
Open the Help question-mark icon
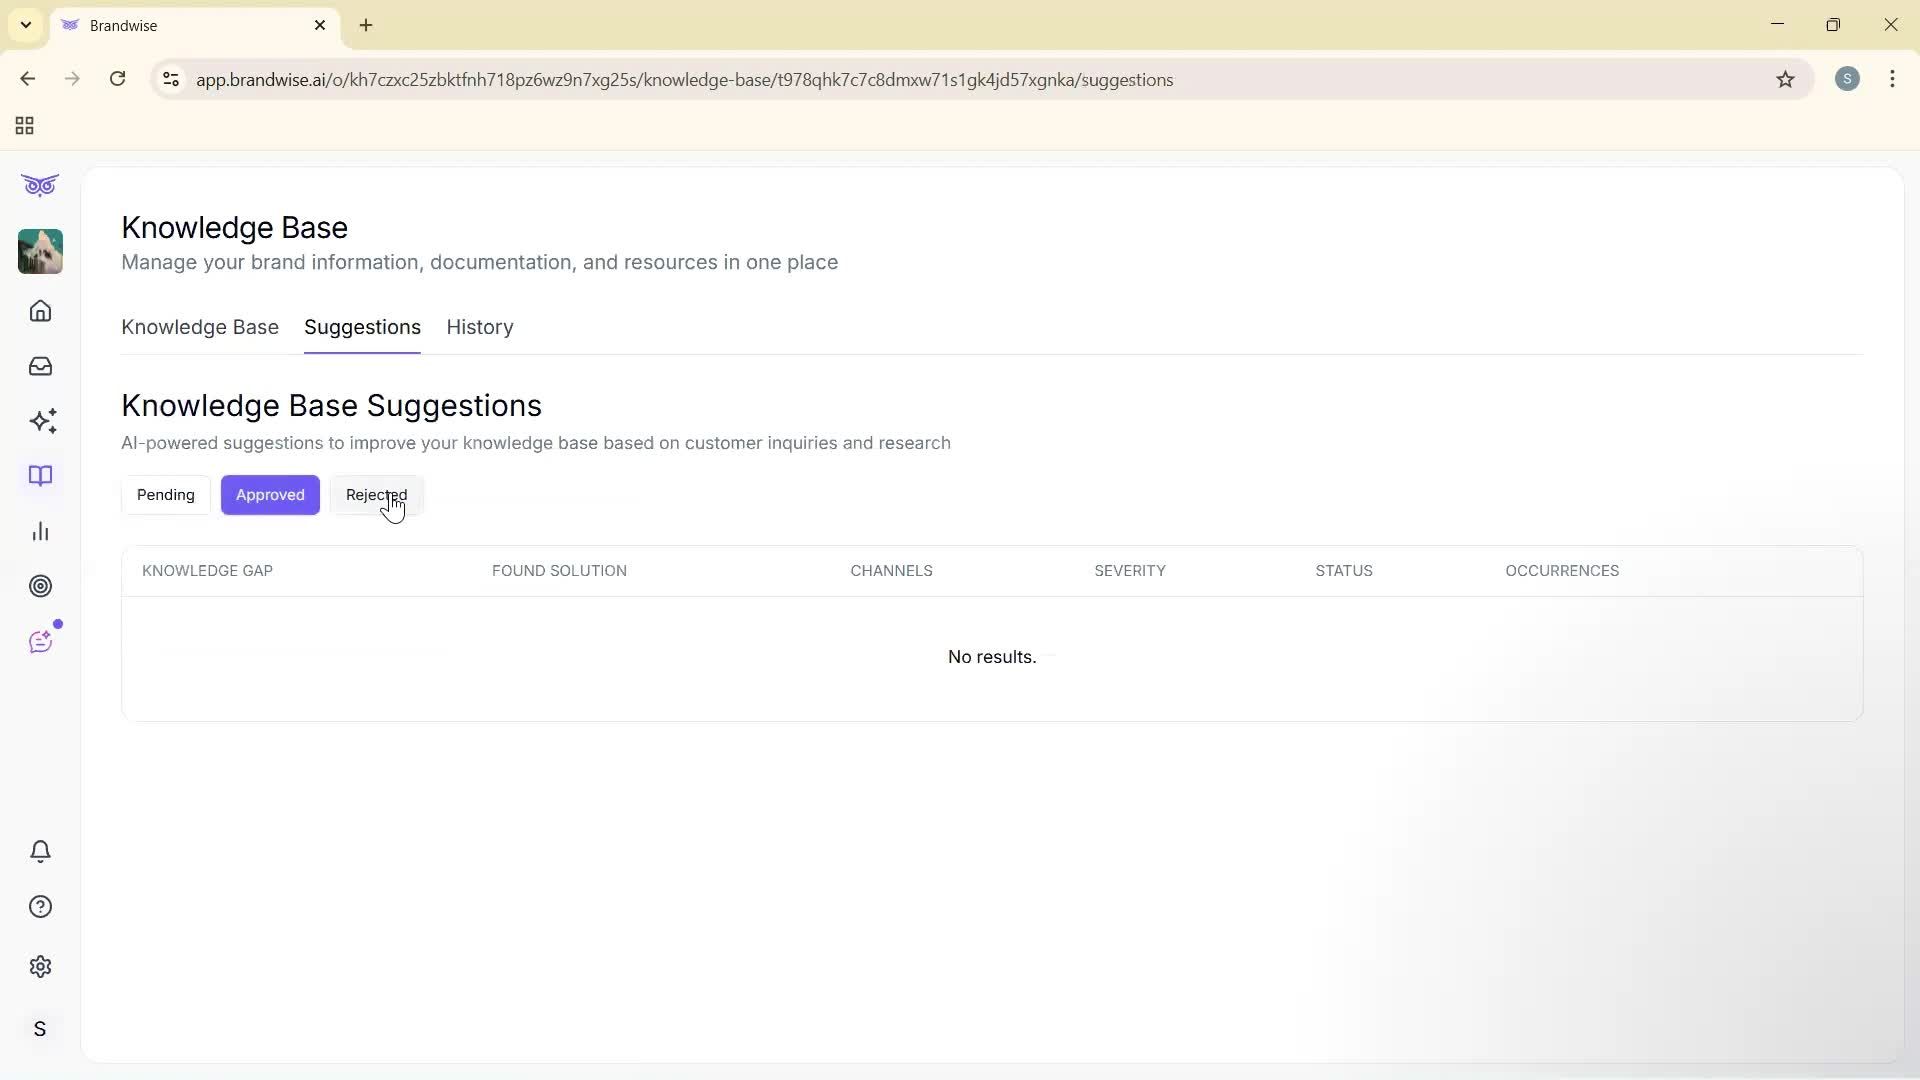[x=40, y=906]
